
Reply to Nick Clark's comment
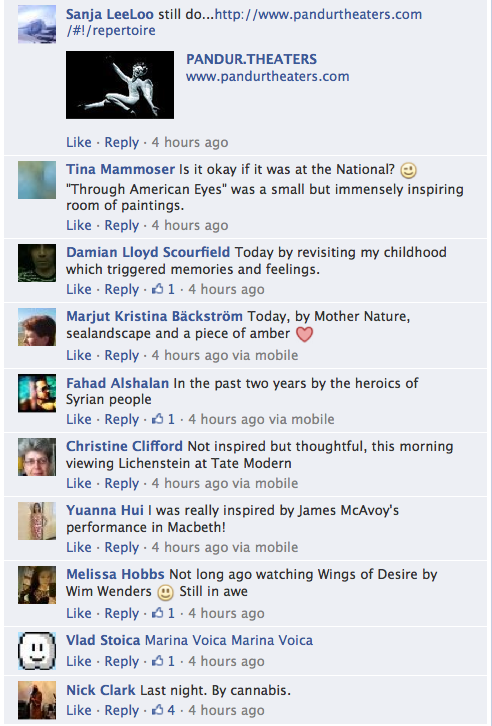coord(121,710)
